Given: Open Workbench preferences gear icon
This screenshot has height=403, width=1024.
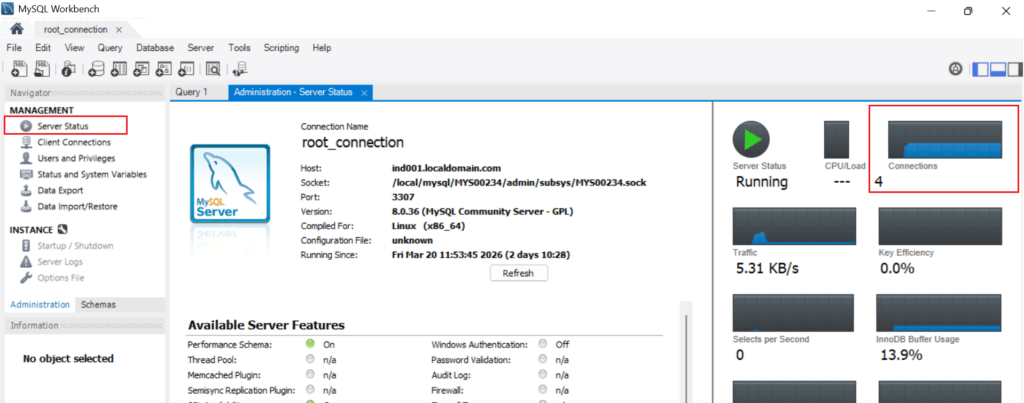Looking at the screenshot, I should [x=956, y=69].
